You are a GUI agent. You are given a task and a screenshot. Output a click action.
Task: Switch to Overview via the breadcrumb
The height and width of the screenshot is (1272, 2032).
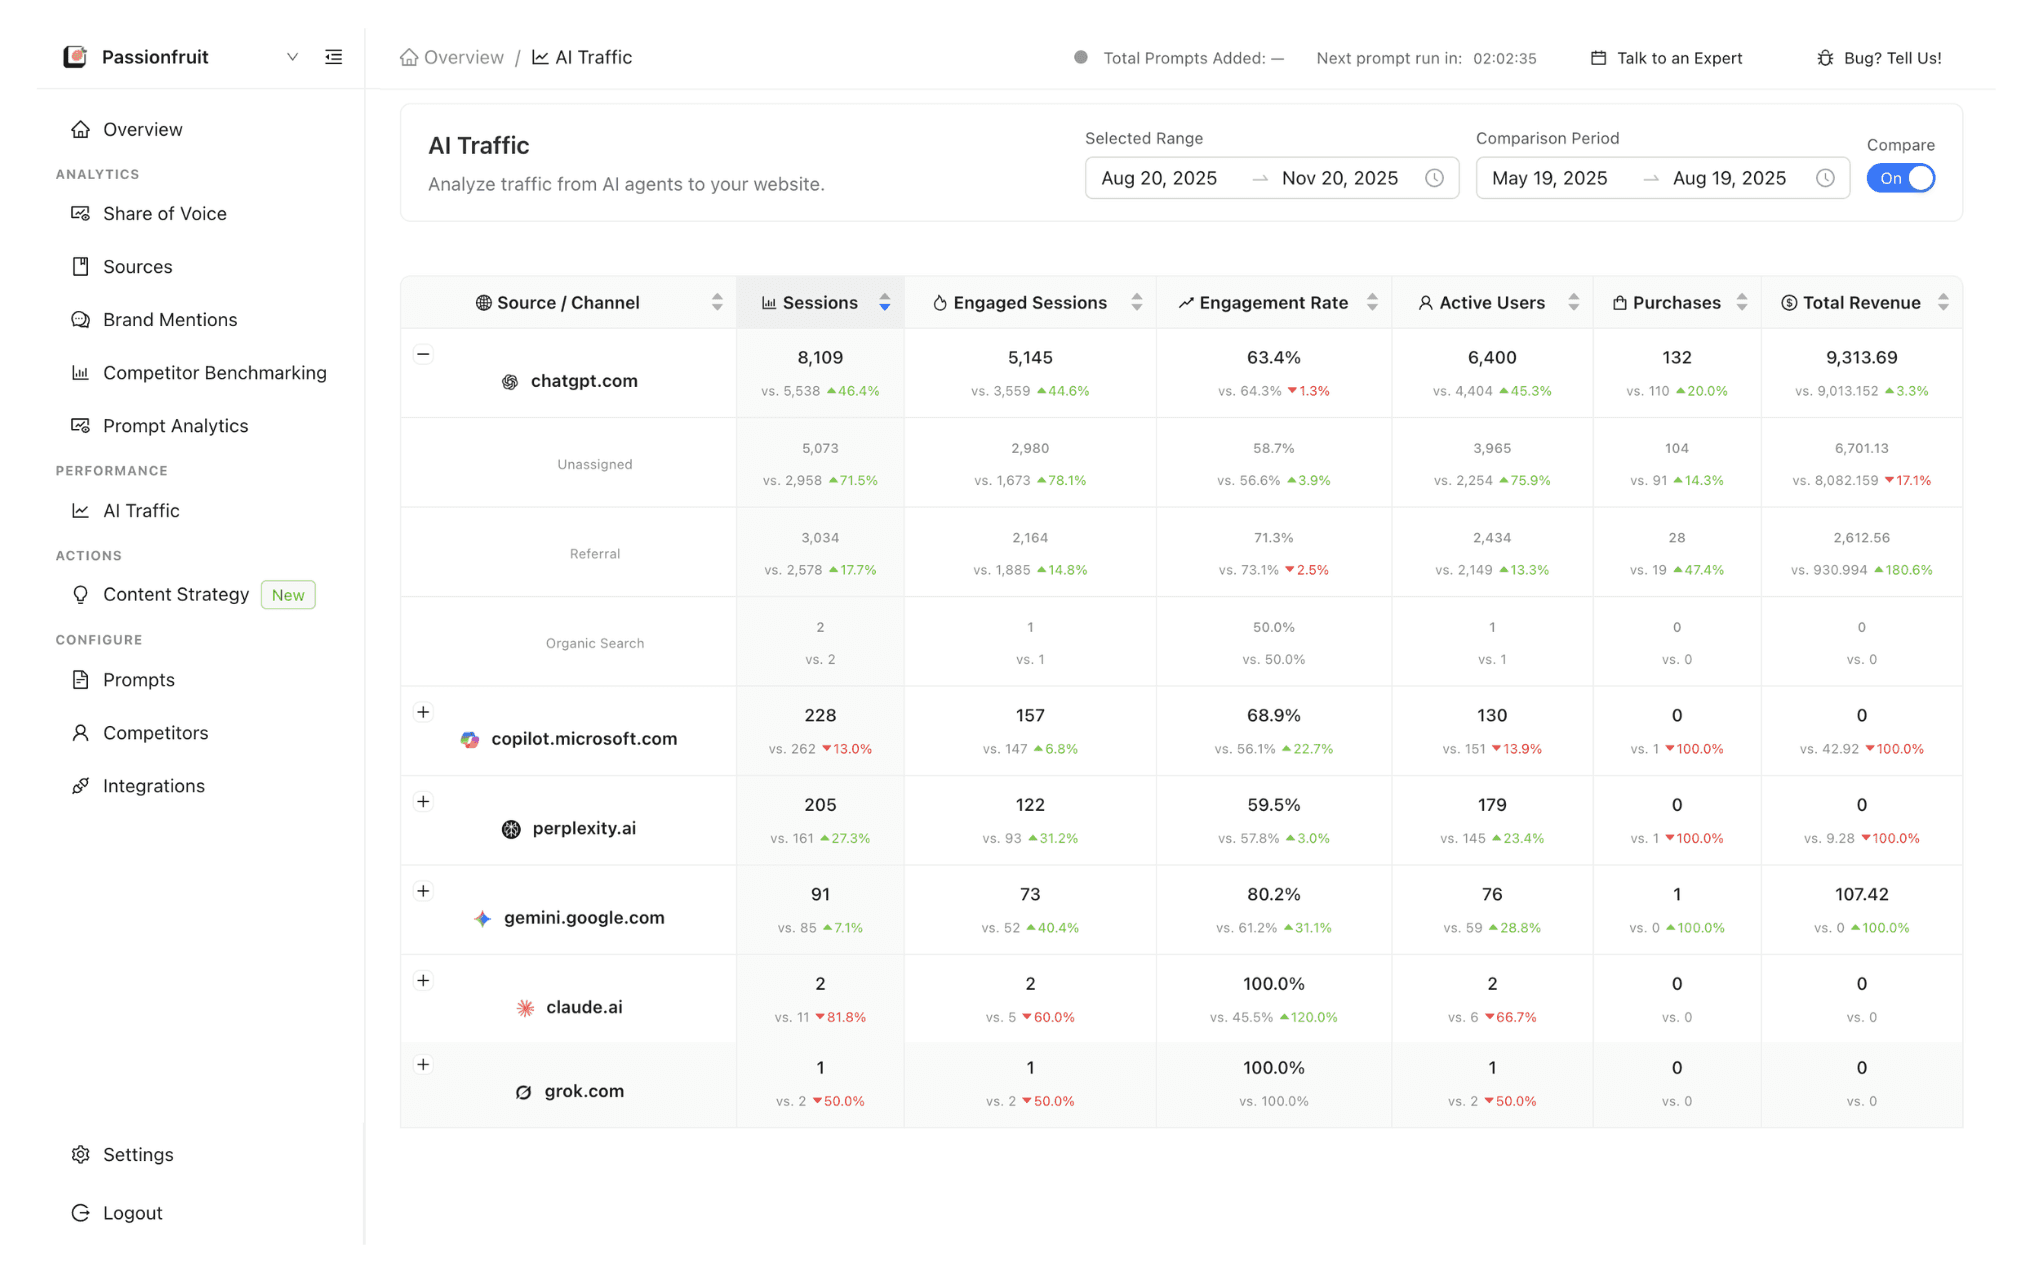462,57
